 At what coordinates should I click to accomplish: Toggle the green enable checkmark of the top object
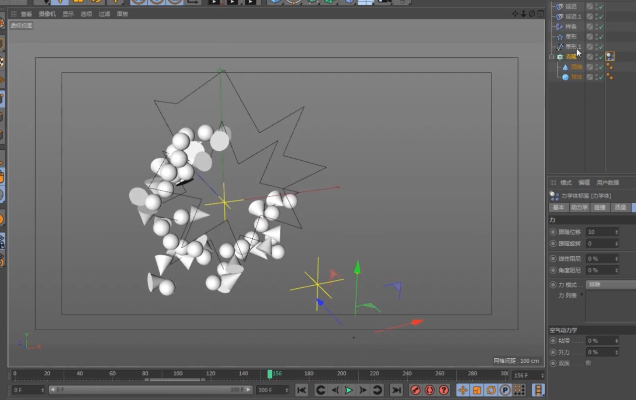[600, 6]
